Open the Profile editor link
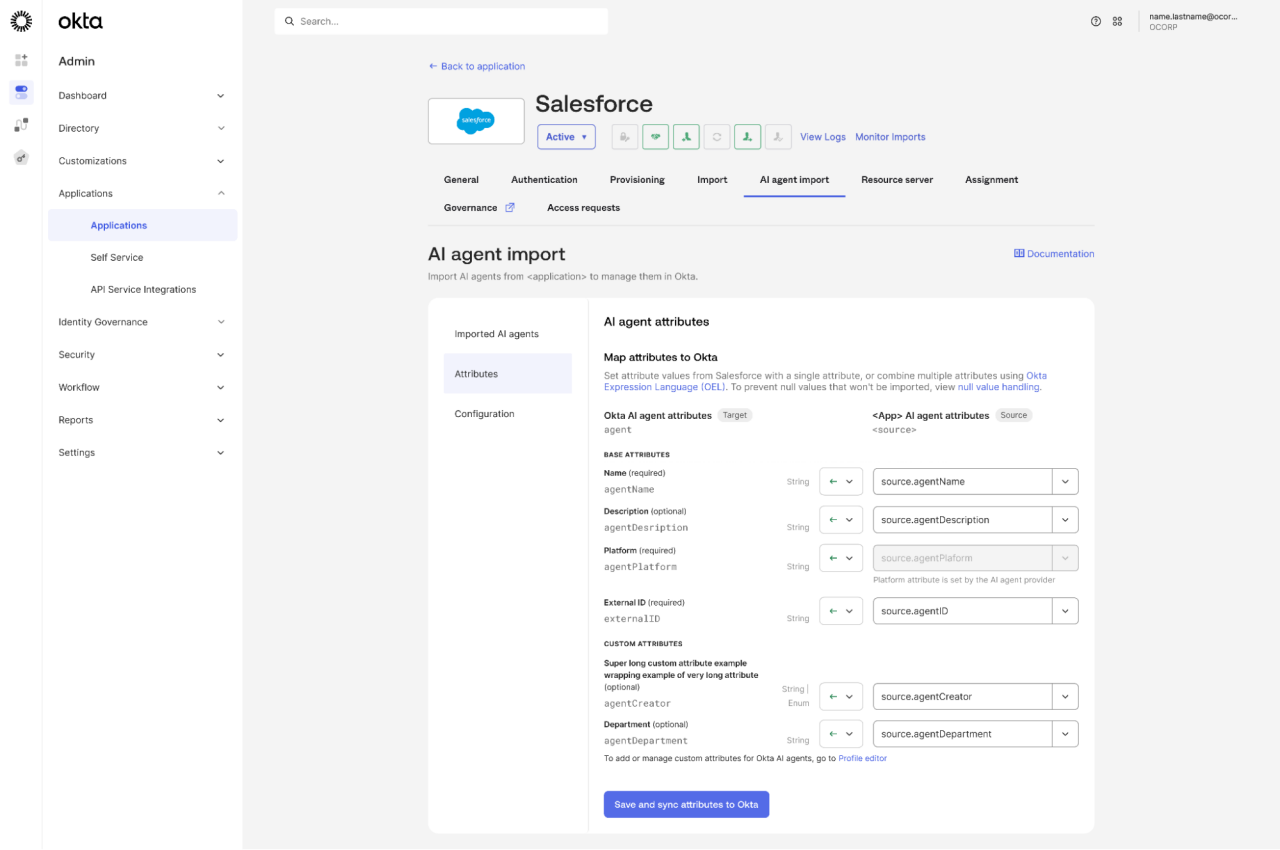The image size is (1280, 850). click(x=862, y=759)
